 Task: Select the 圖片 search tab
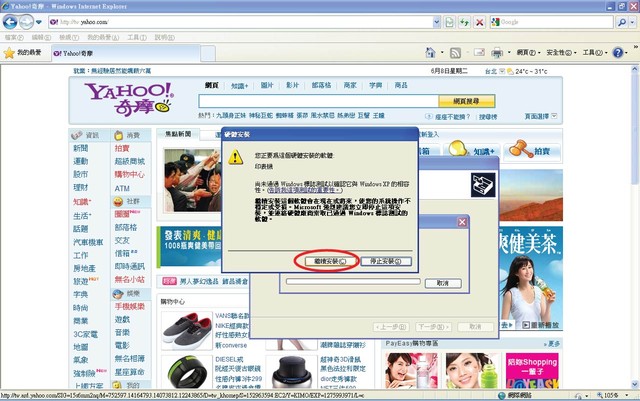[267, 85]
